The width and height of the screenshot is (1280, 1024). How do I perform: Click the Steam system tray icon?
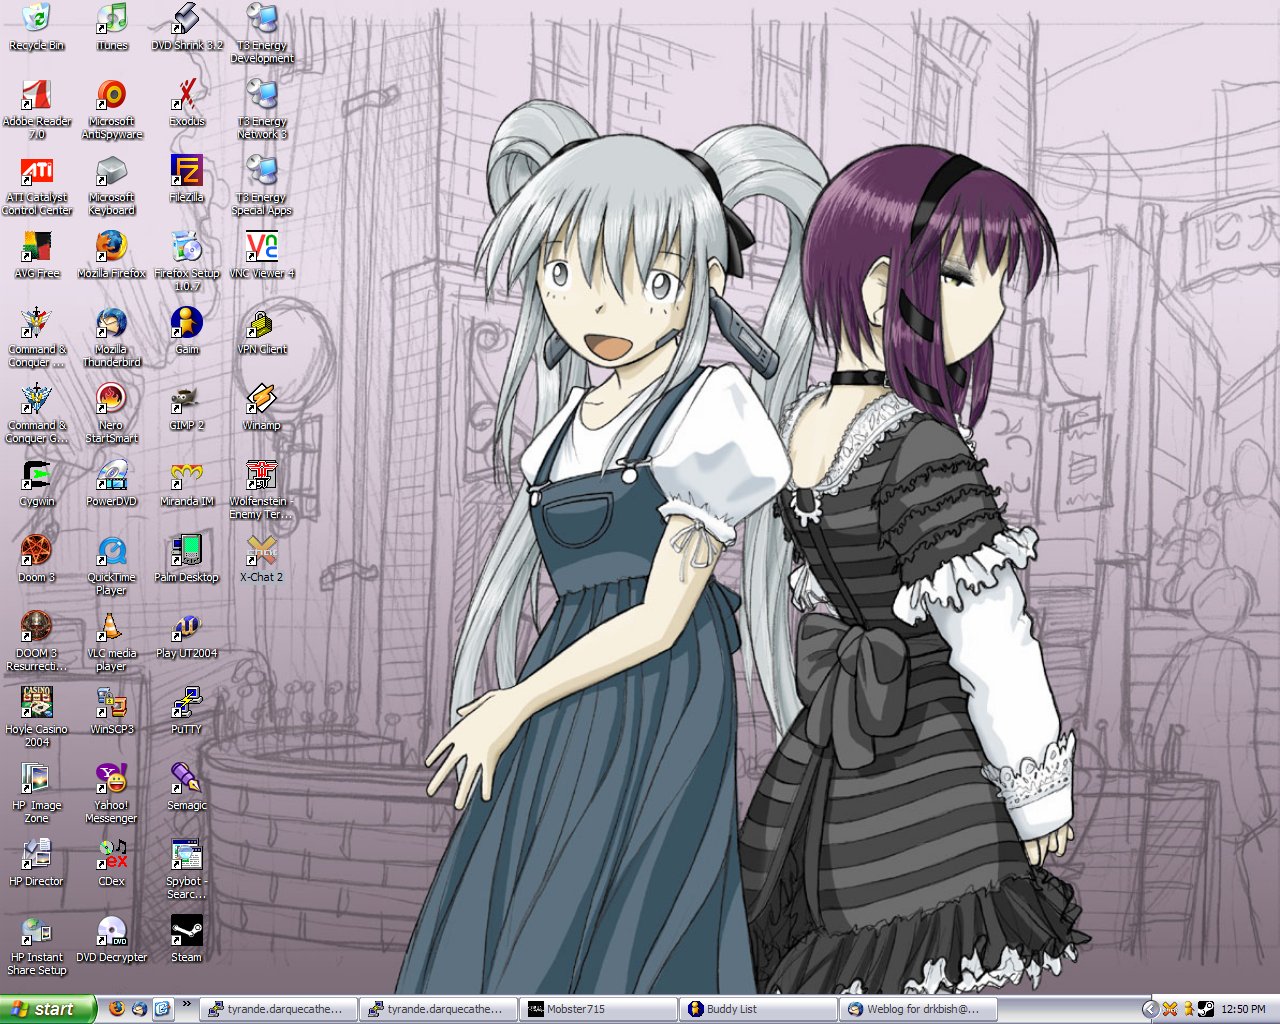pyautogui.click(x=1206, y=1009)
